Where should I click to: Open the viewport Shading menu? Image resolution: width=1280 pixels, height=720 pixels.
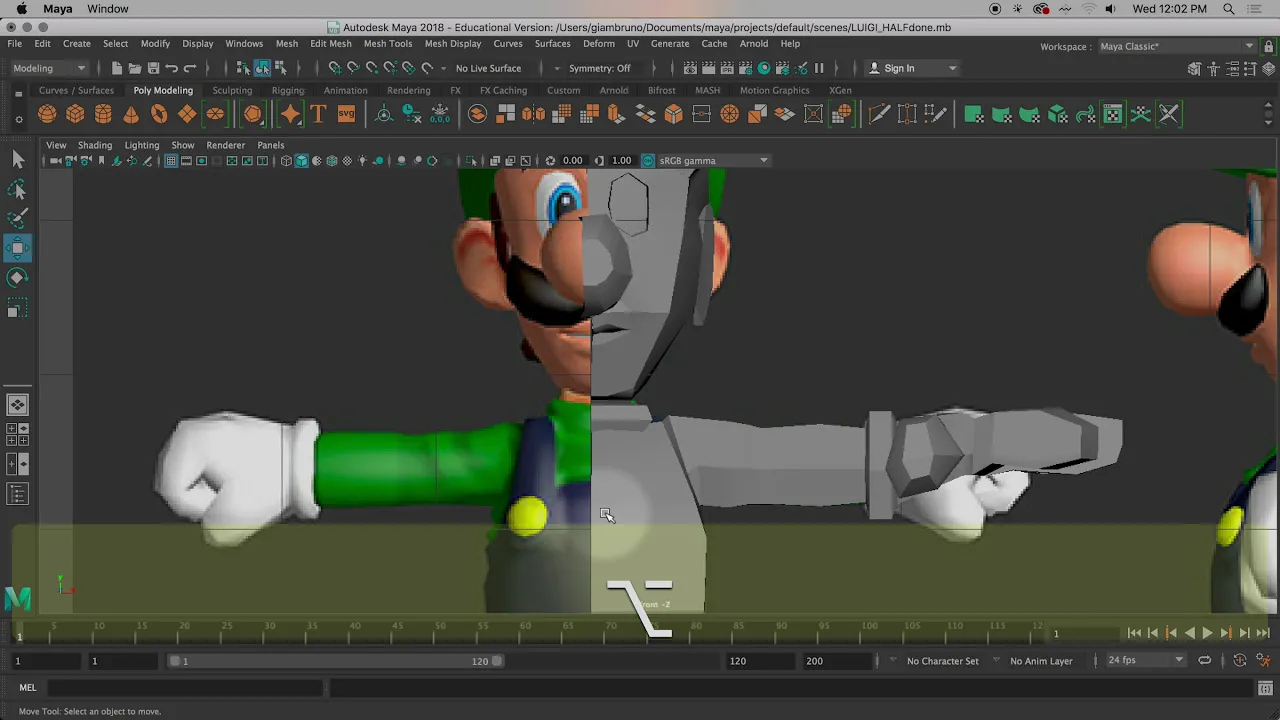(x=95, y=145)
